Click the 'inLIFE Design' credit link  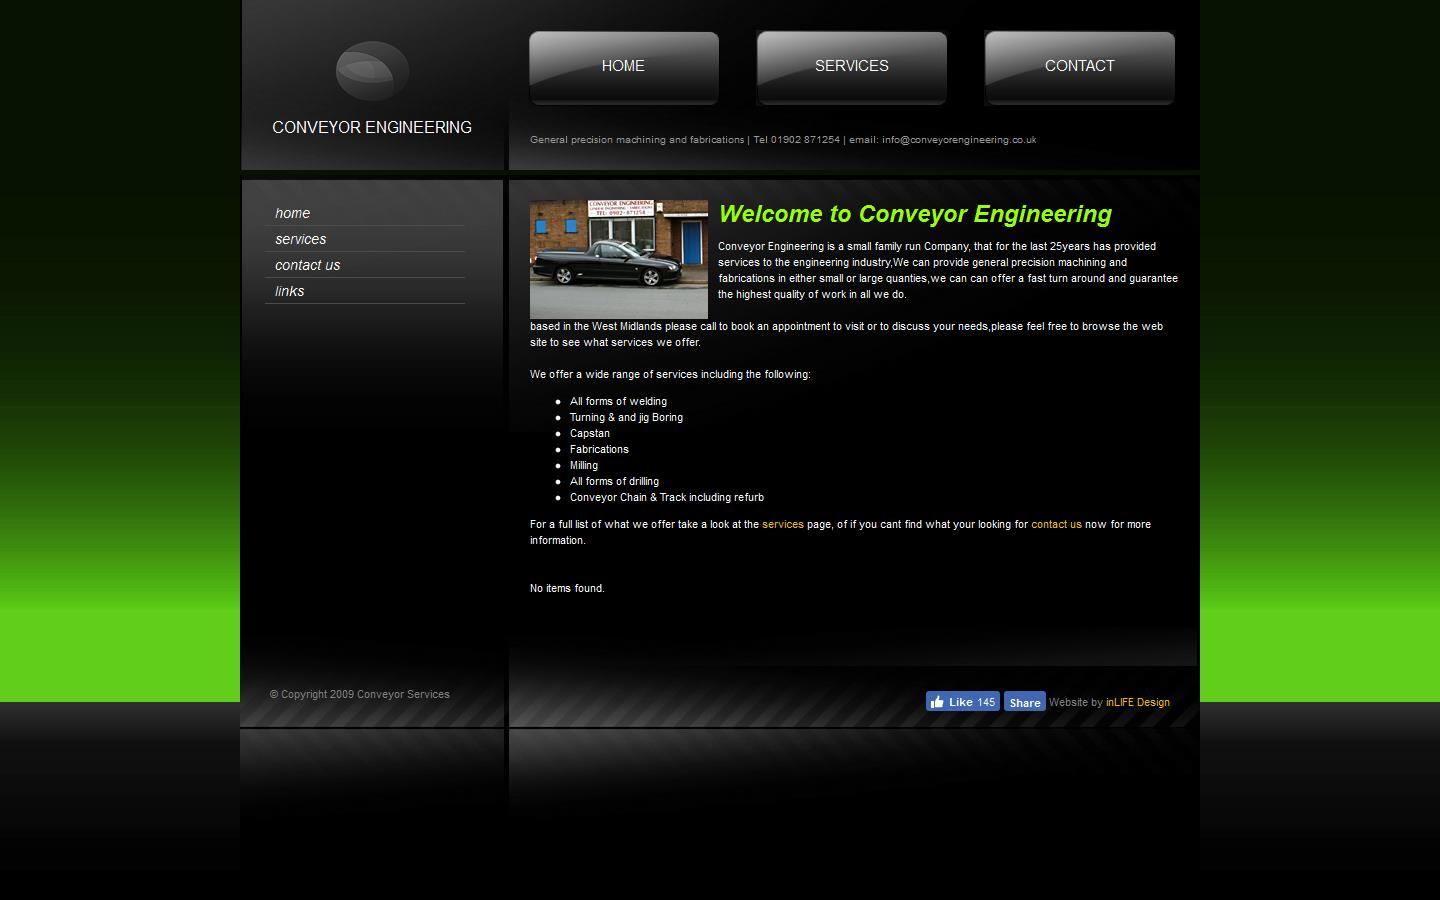[1137, 702]
